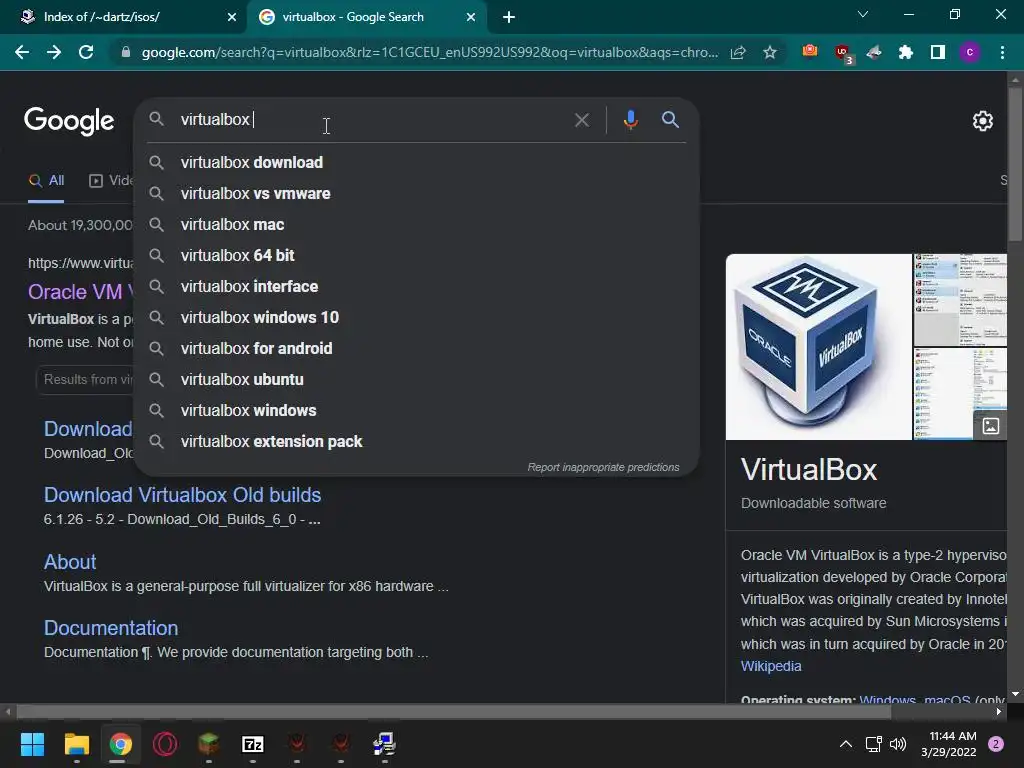Screen dimensions: 1024x768
Task: Open Google quick settings gear
Action: (x=983, y=121)
